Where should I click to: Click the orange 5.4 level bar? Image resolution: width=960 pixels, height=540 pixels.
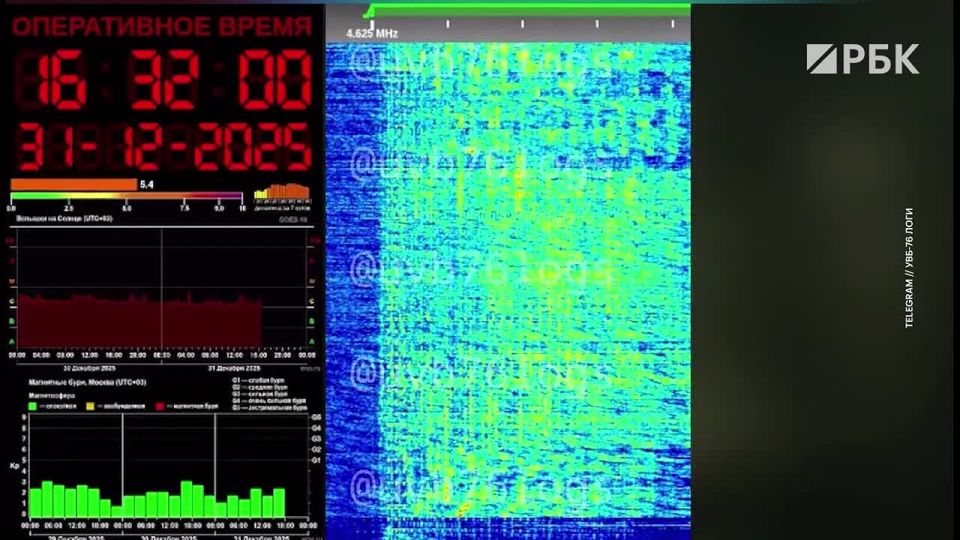click(73, 184)
